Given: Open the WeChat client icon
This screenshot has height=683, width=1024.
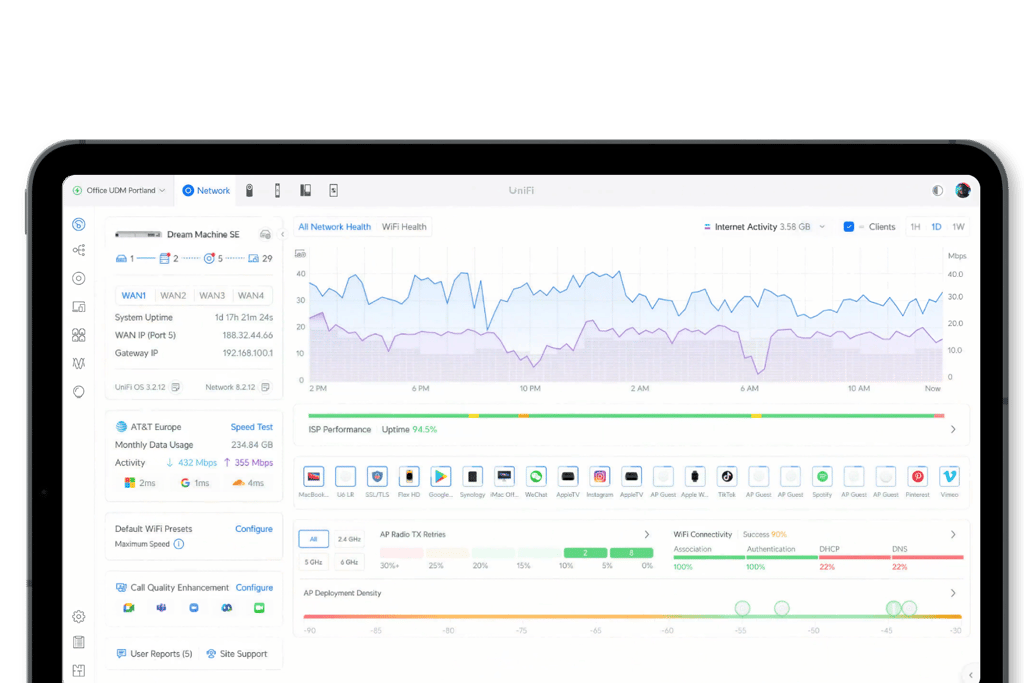Looking at the screenshot, I should (x=536, y=477).
